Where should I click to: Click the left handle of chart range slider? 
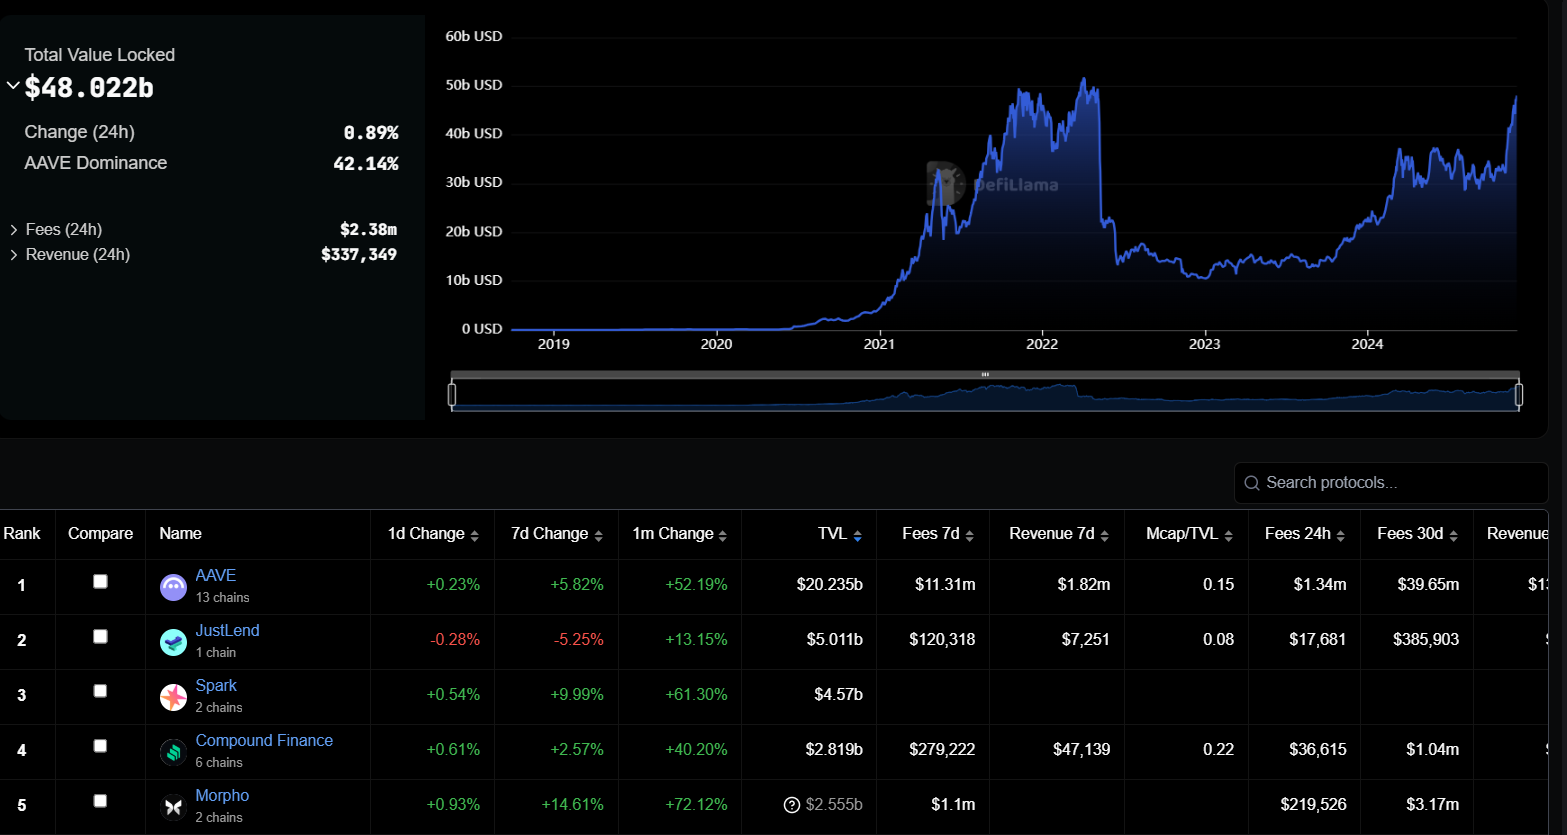[x=452, y=395]
